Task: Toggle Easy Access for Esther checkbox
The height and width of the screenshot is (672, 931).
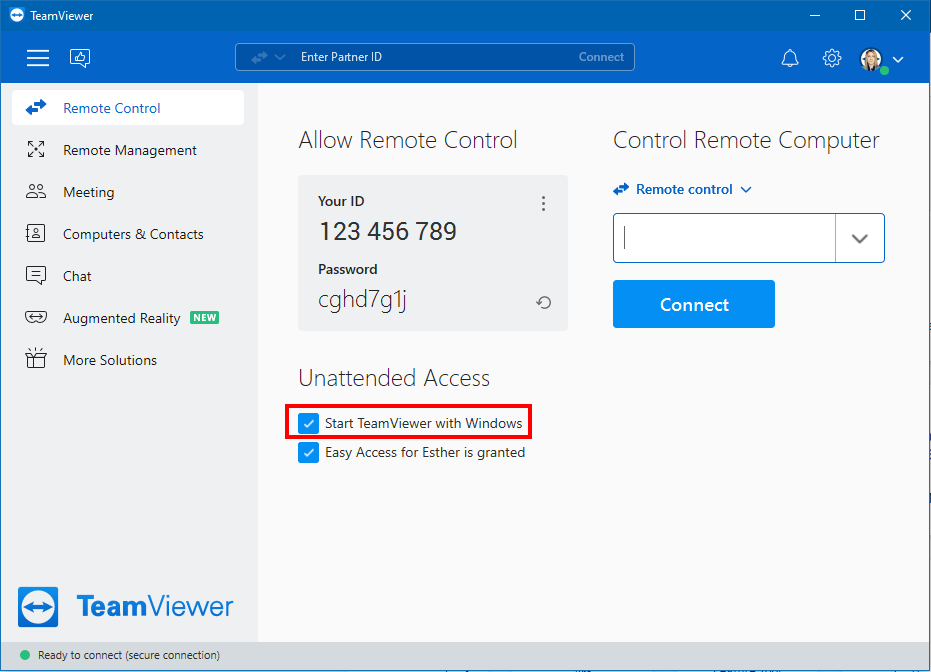Action: pos(308,452)
